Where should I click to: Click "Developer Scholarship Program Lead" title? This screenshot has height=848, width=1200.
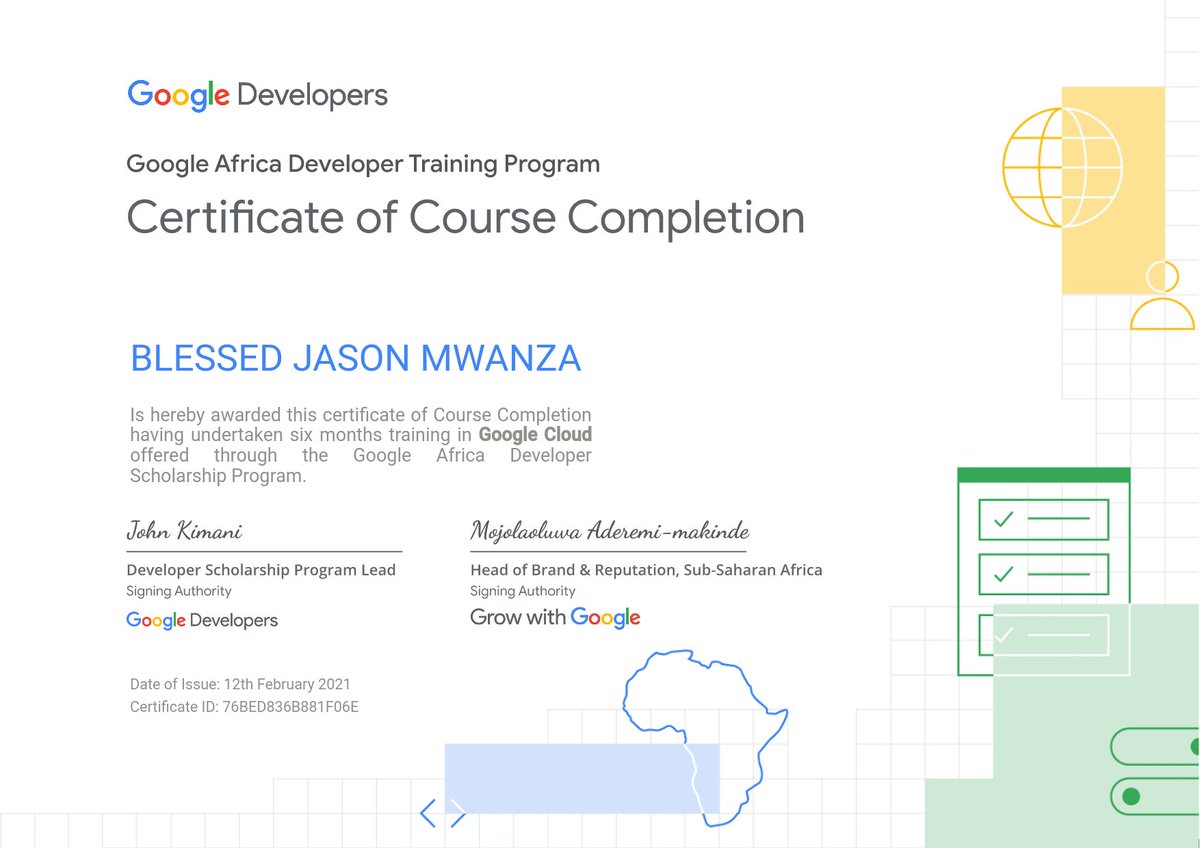(x=261, y=570)
